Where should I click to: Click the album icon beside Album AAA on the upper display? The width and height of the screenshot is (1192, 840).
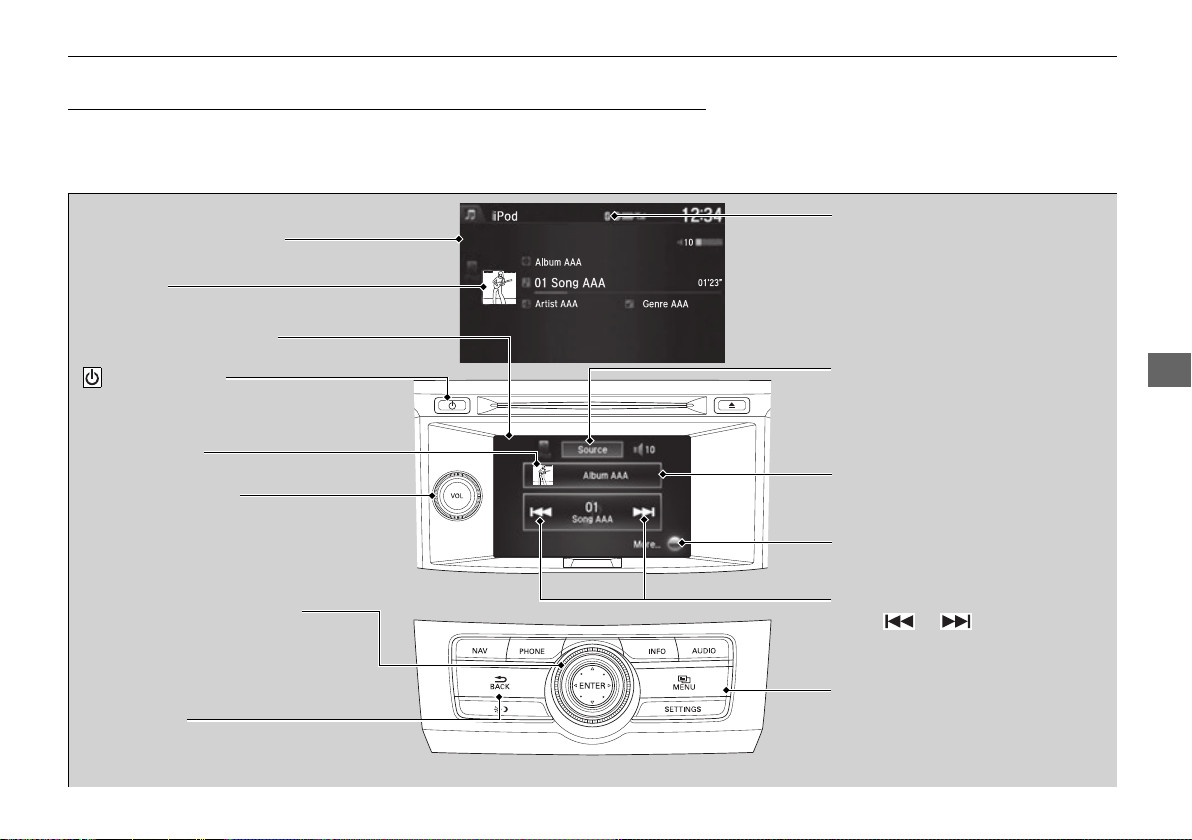click(526, 262)
